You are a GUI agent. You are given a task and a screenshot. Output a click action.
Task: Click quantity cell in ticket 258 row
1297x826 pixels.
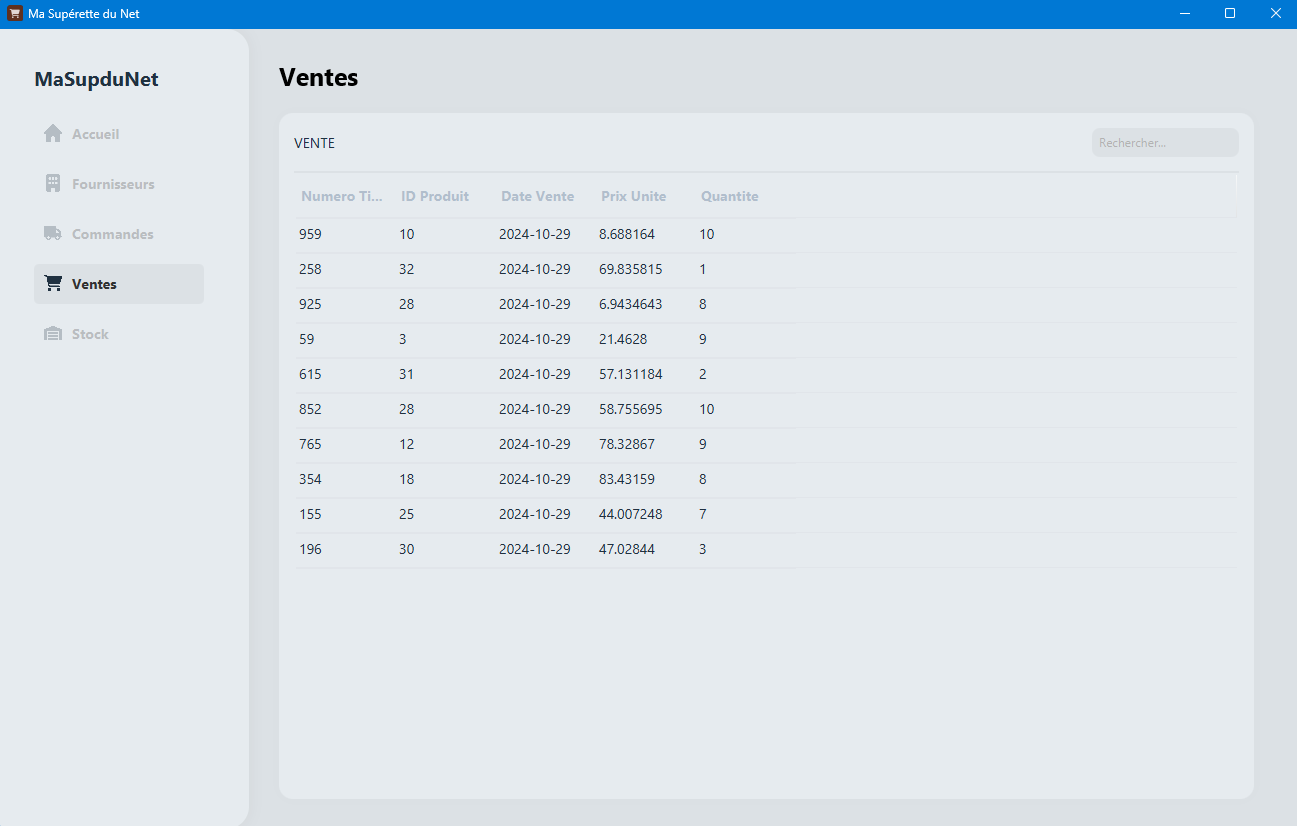tap(745, 269)
